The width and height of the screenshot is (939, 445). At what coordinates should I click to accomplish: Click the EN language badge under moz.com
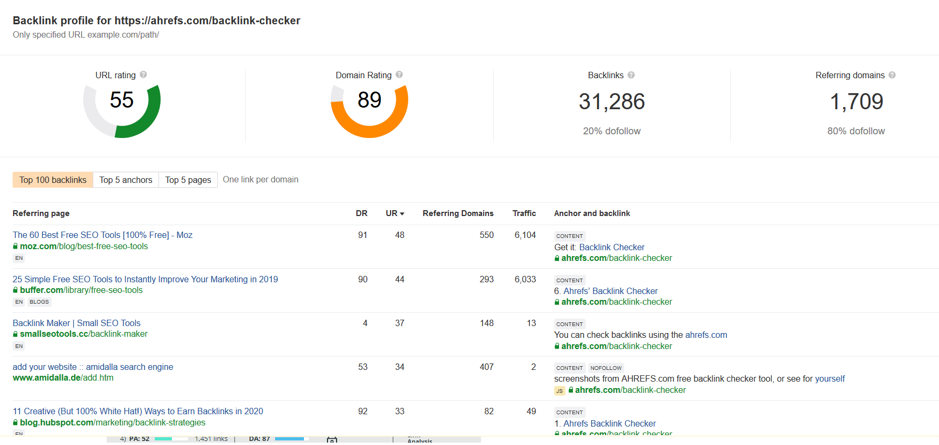[x=19, y=258]
